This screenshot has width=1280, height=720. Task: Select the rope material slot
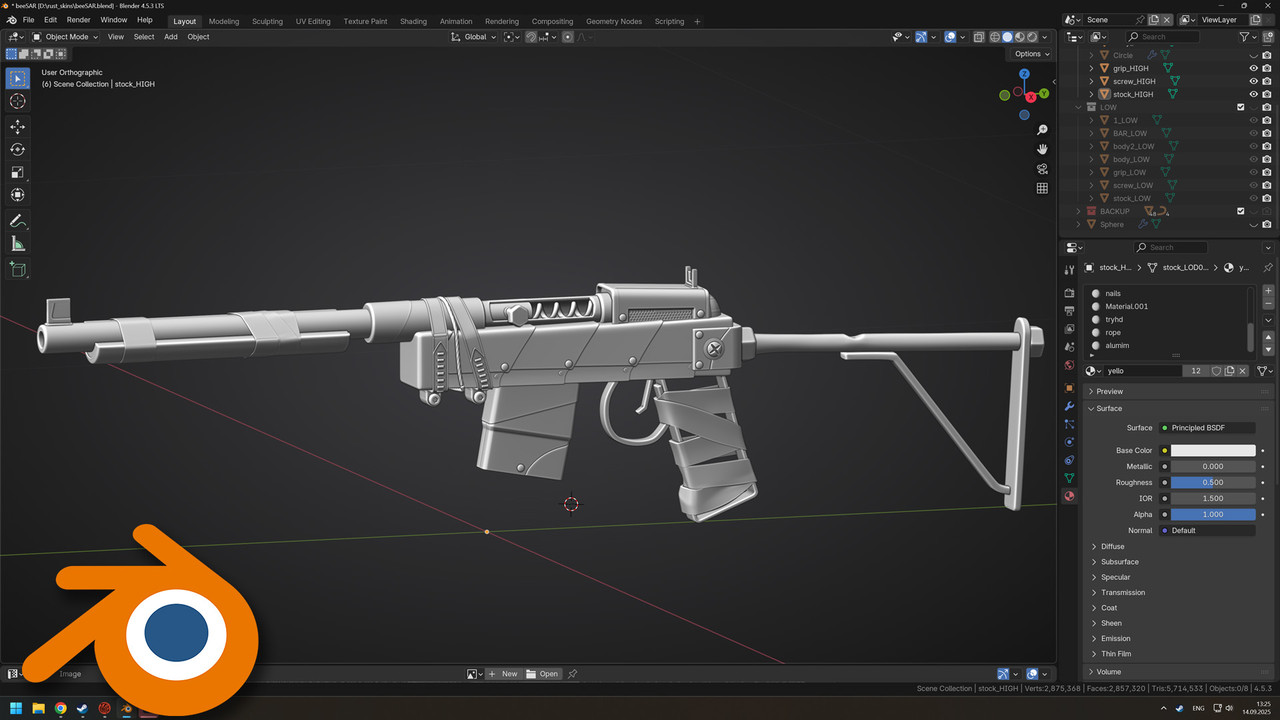tap(1167, 332)
